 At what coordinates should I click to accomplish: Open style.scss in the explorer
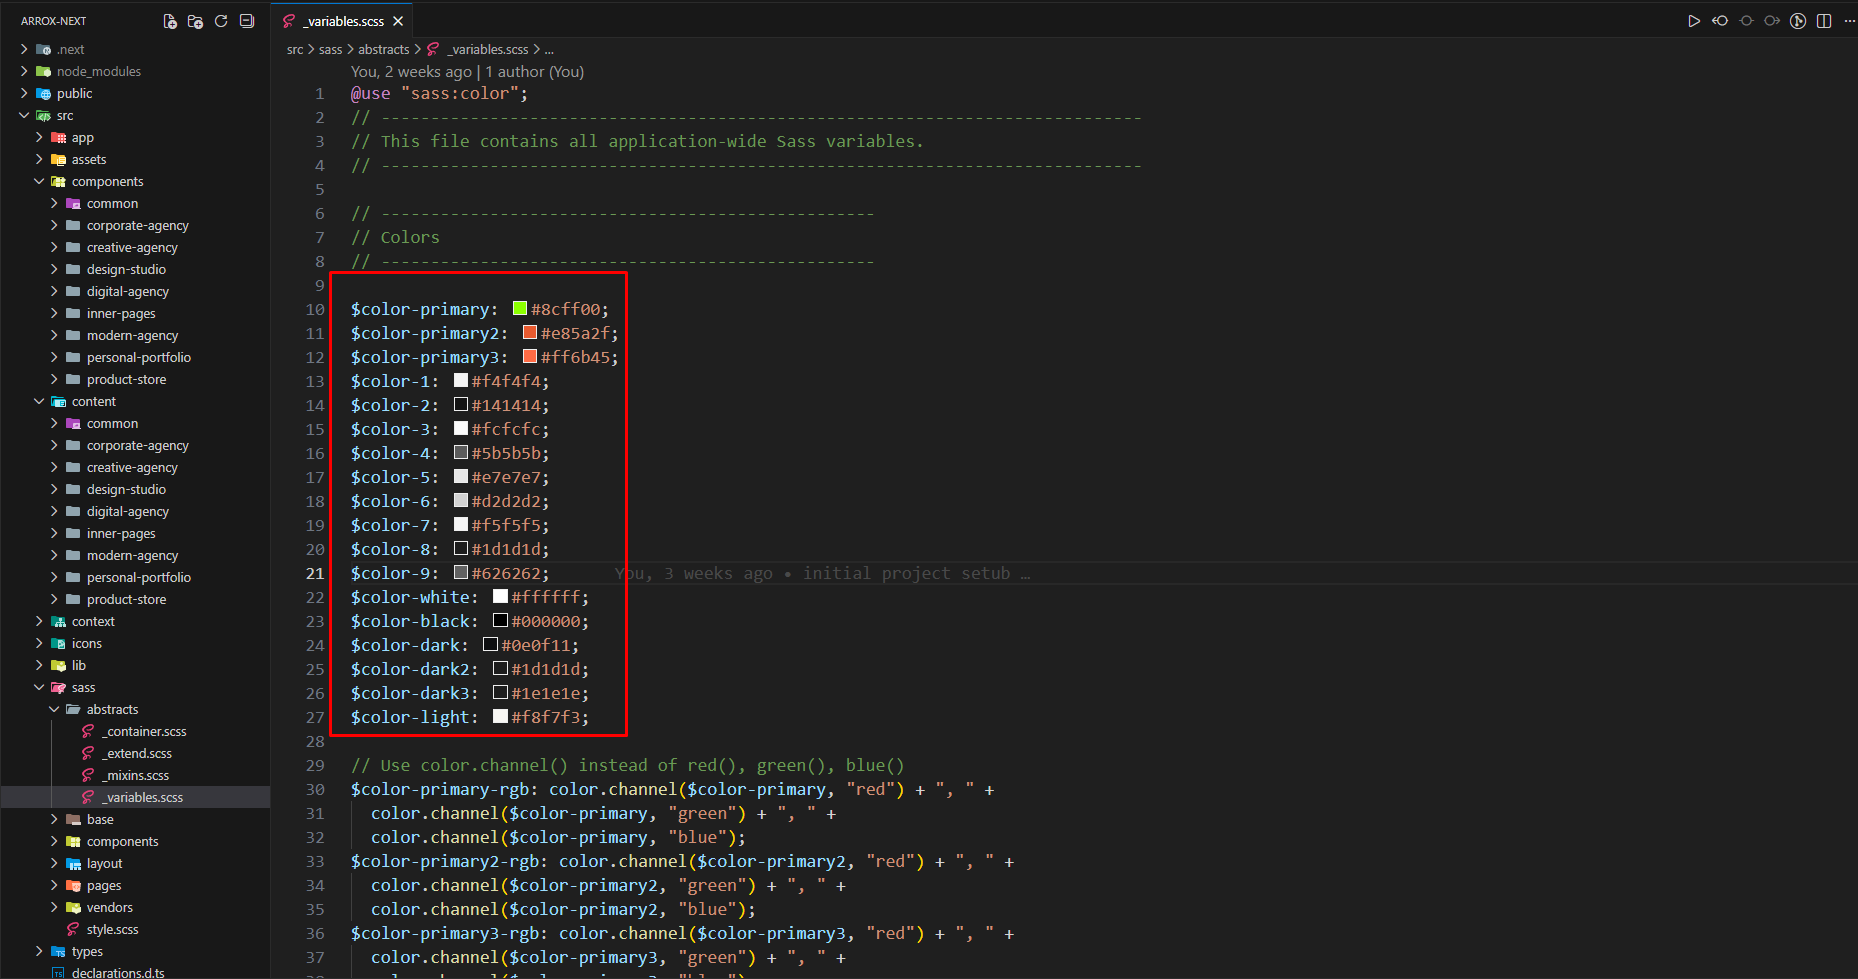[x=112, y=929]
